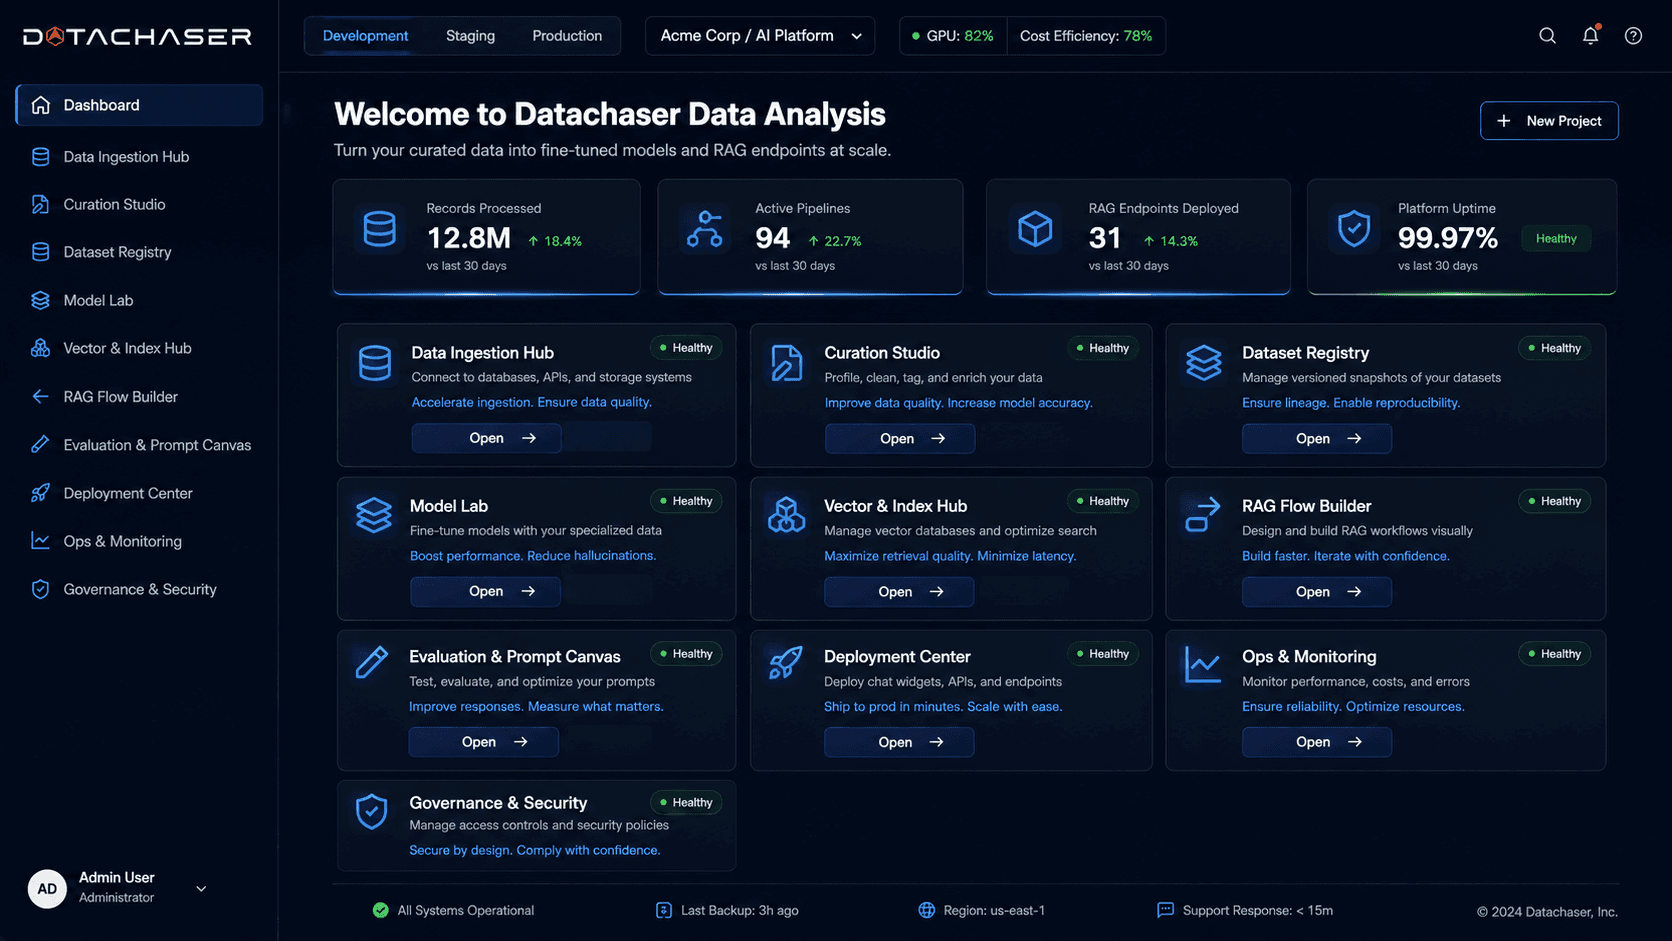Click Open on Vector & Index Hub card
The width and height of the screenshot is (1672, 941).
899,592
